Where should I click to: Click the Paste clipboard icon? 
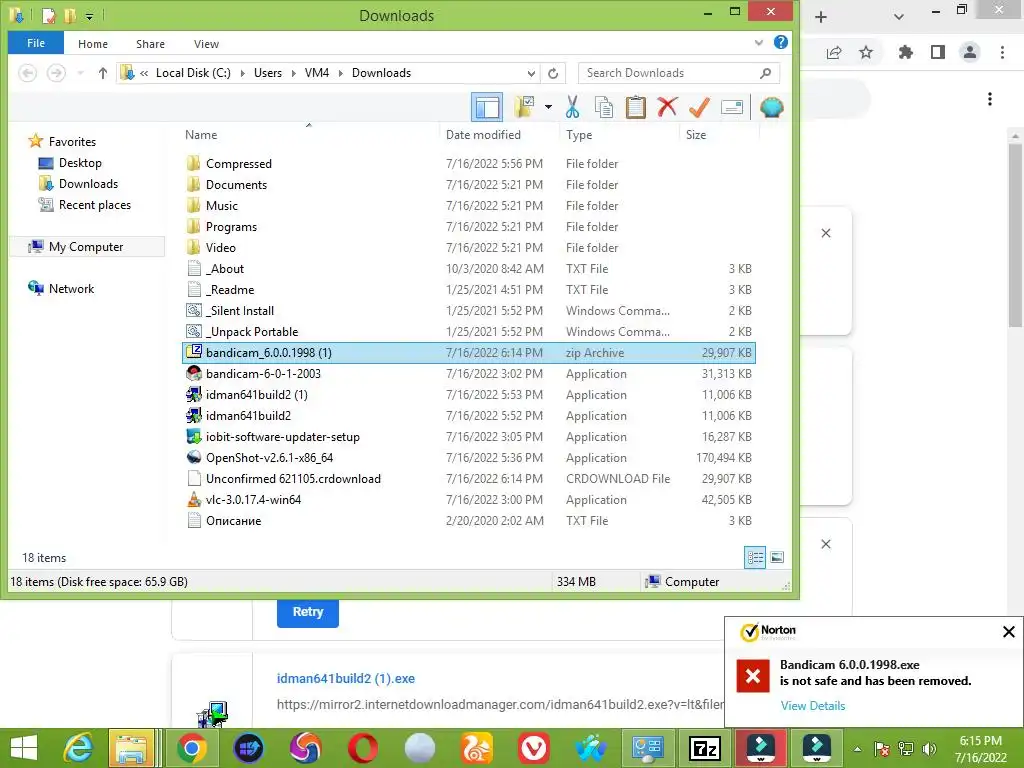point(635,107)
